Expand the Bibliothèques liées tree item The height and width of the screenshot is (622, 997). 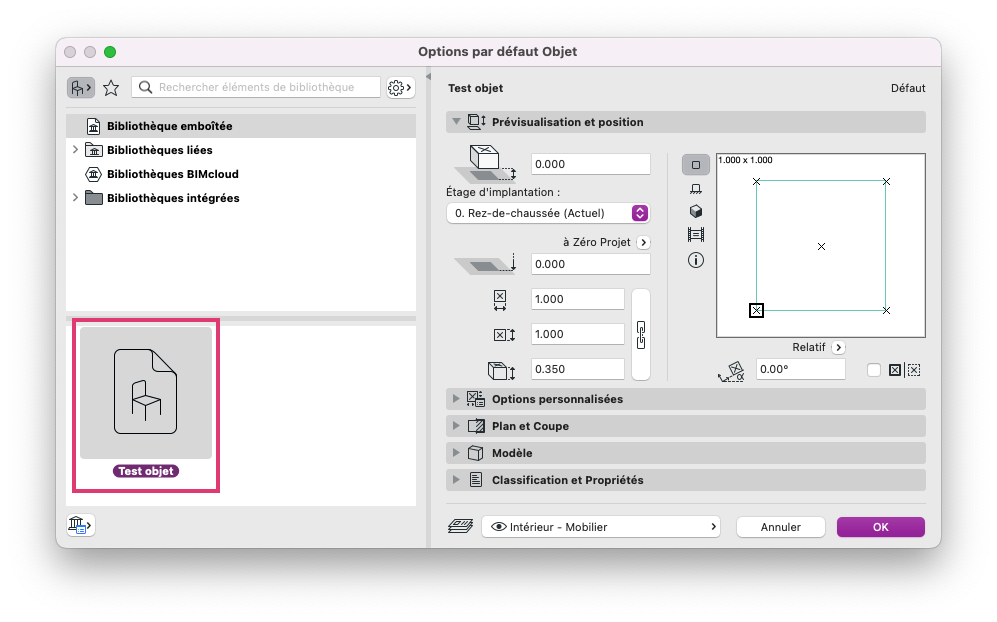tap(75, 149)
